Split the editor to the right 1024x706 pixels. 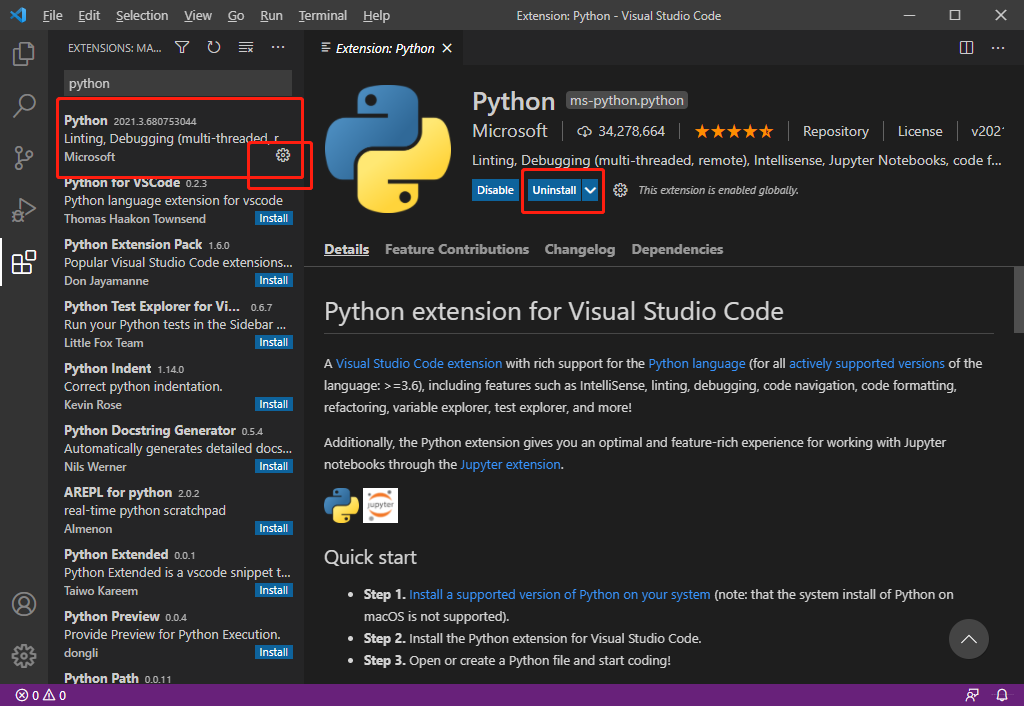point(965,46)
